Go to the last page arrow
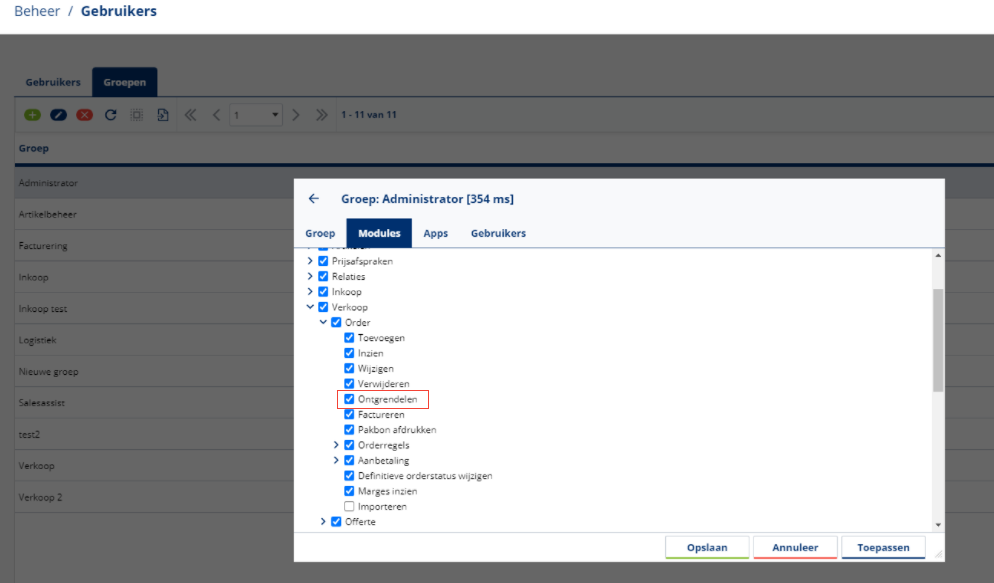The height and width of the screenshot is (583, 994). pos(321,115)
